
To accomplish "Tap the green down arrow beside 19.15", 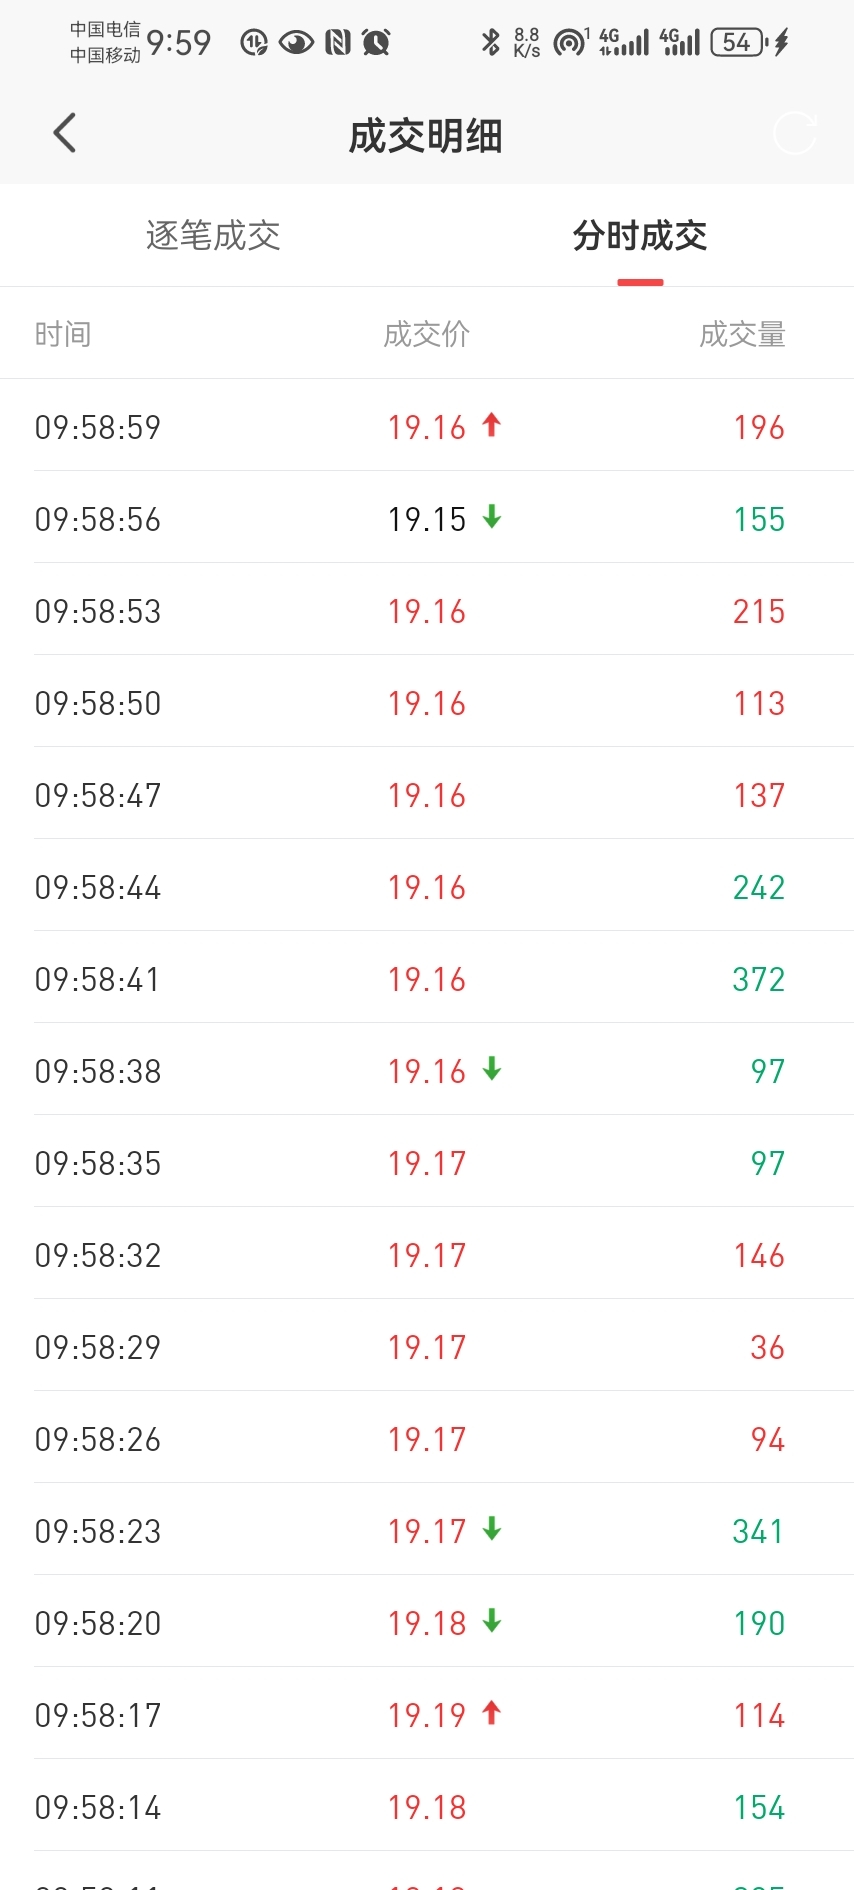I will [491, 518].
